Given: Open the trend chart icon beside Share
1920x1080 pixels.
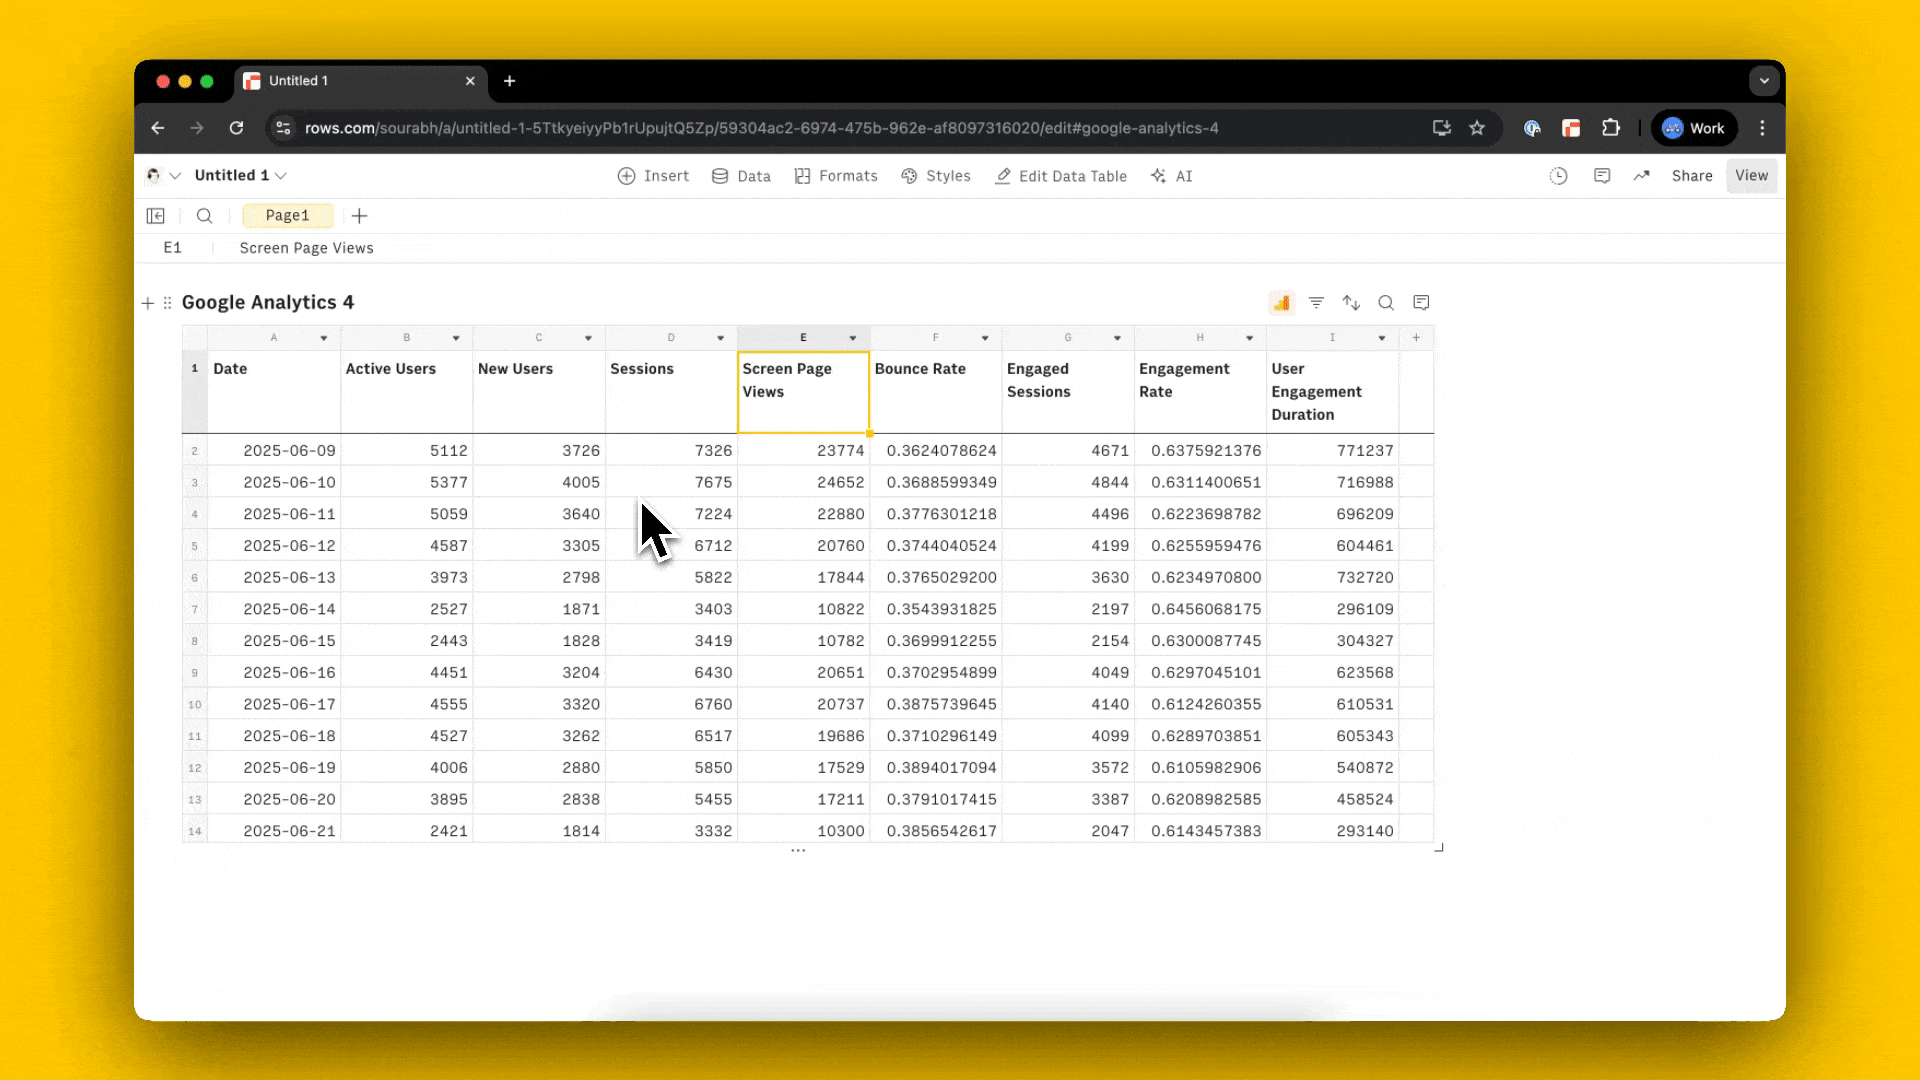Looking at the screenshot, I should (1642, 176).
